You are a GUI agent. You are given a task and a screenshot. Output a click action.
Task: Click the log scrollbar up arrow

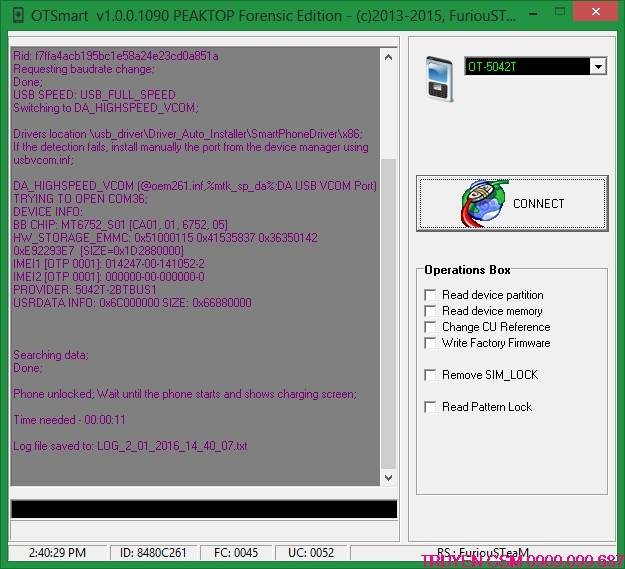[x=389, y=57]
